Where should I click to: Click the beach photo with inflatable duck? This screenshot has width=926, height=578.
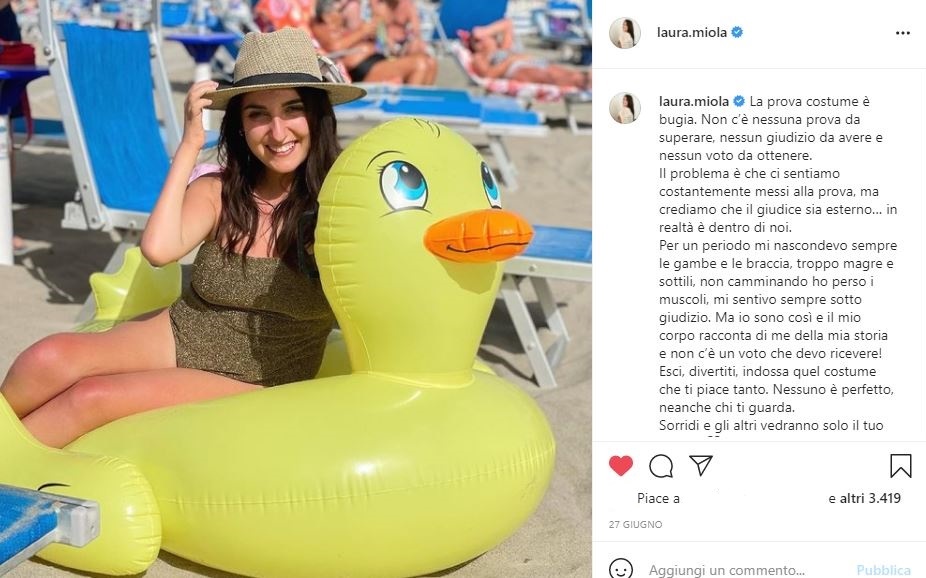point(296,289)
